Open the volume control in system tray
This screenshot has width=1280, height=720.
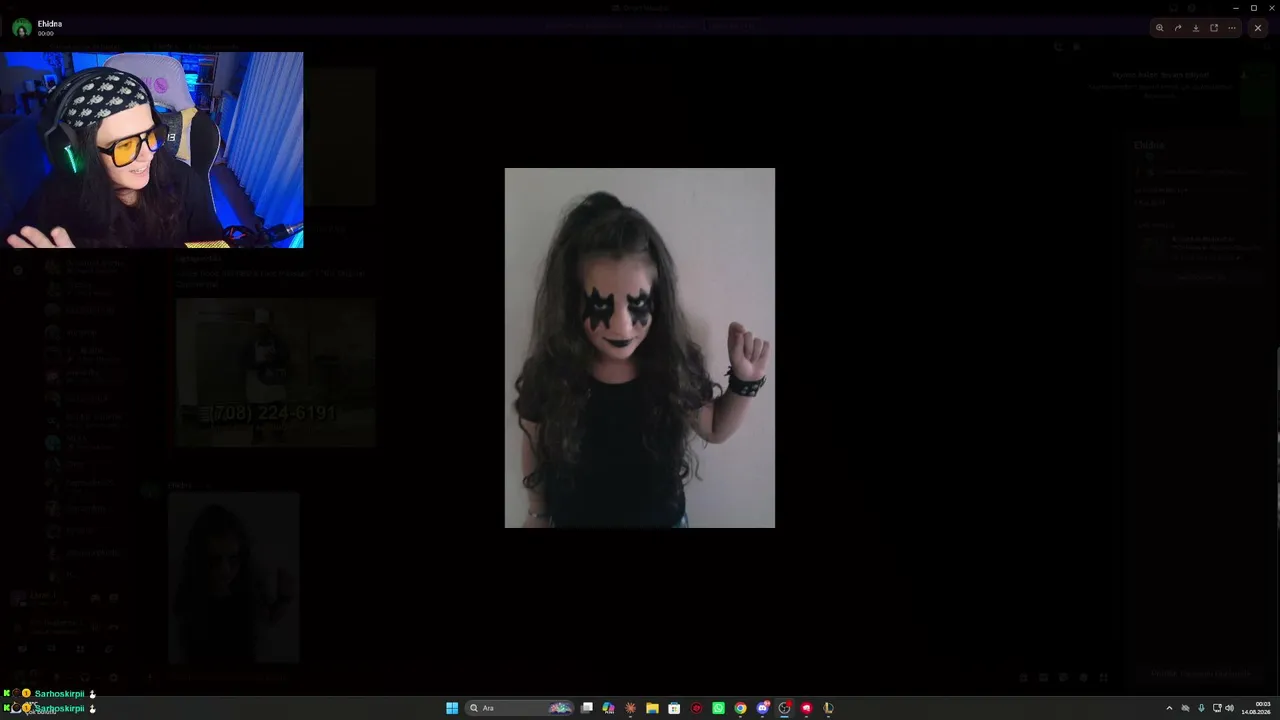click(x=1229, y=708)
